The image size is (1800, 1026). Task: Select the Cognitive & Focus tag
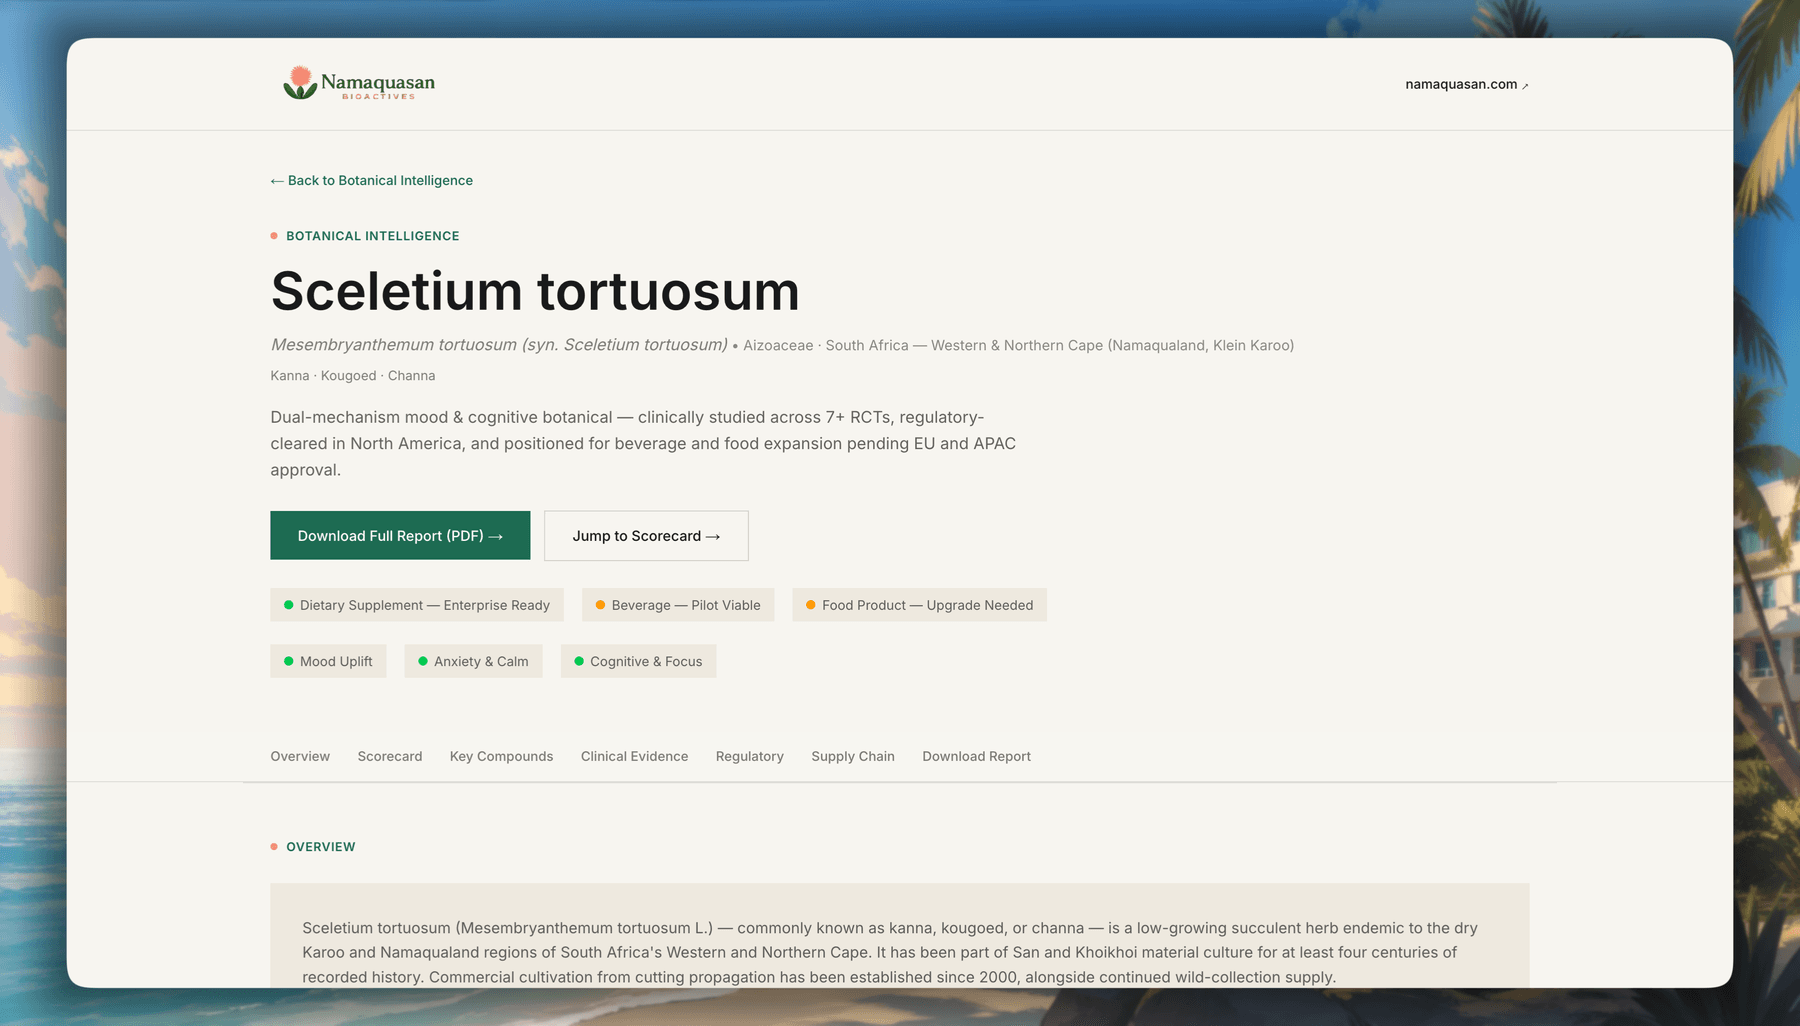pyautogui.click(x=638, y=661)
